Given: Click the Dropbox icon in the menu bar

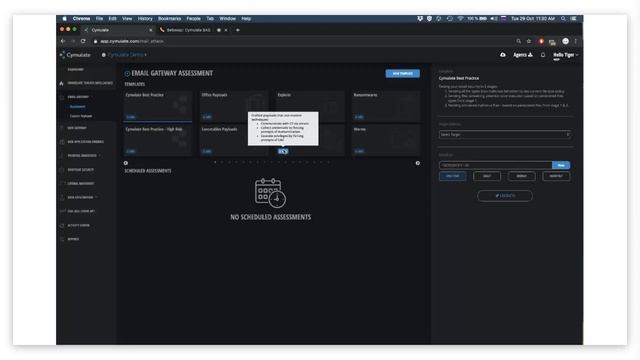Looking at the screenshot, I should (420, 19).
